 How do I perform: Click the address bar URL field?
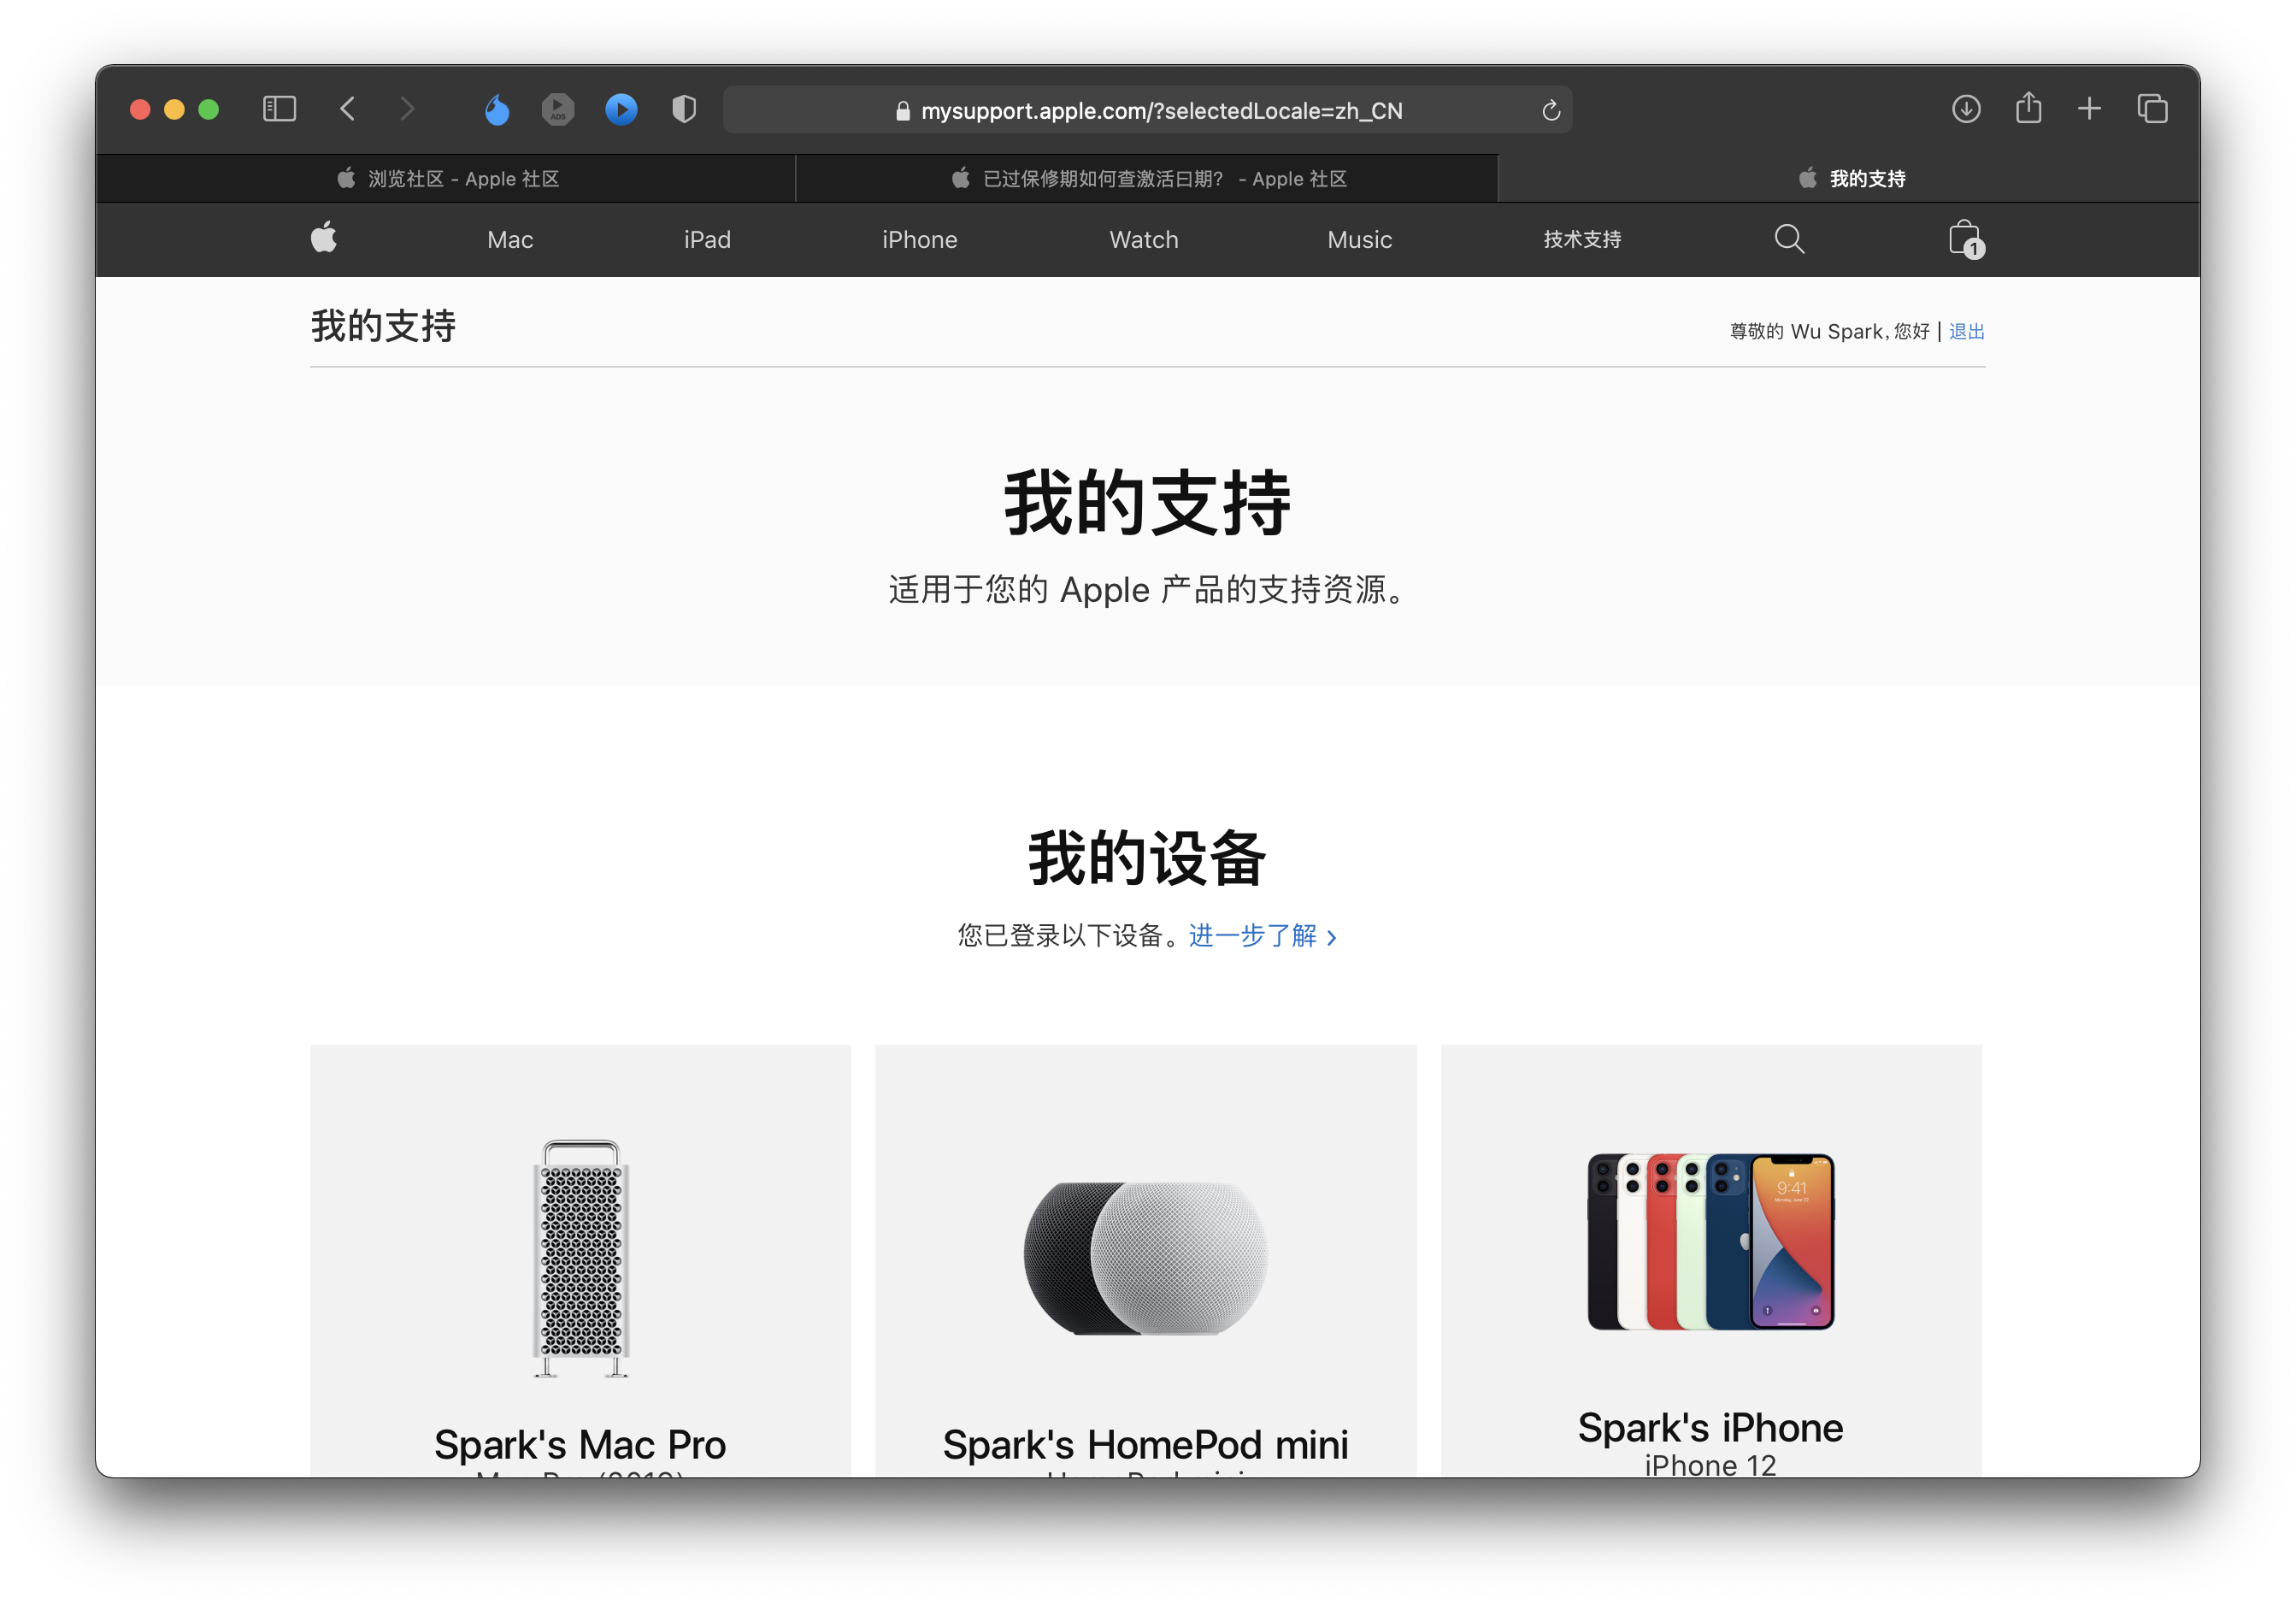[x=1160, y=110]
